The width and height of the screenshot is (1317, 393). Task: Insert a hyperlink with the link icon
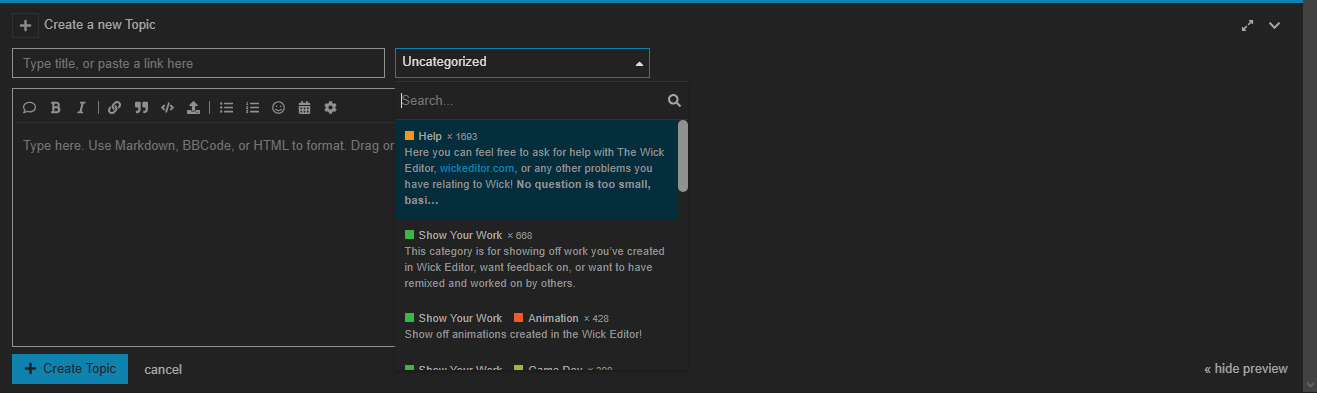115,107
